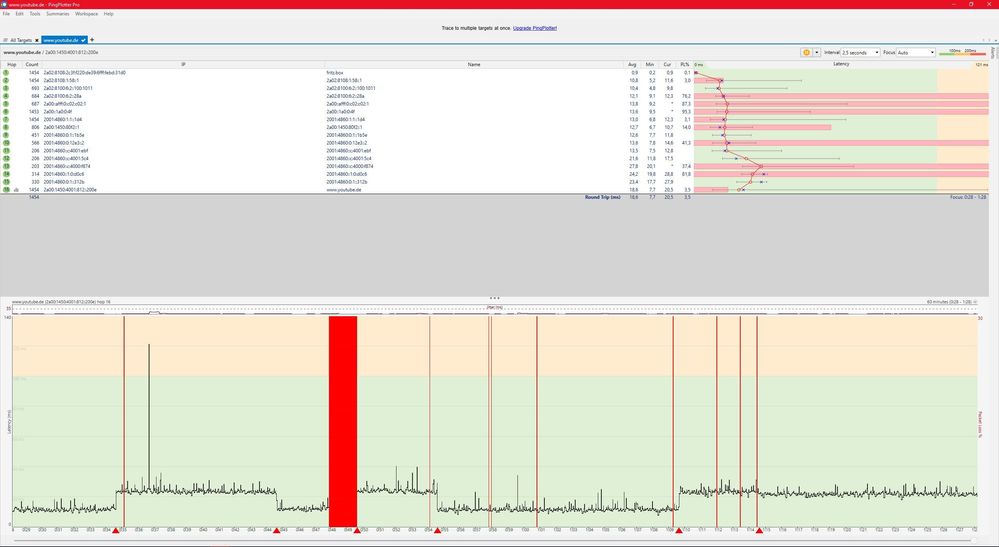Select hop 4 green circle icon
Image resolution: width=999 pixels, height=547 pixels.
(x=6, y=96)
